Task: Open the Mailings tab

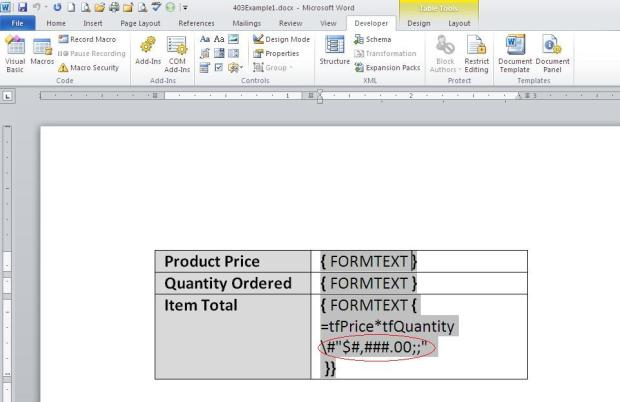Action: tap(246, 23)
